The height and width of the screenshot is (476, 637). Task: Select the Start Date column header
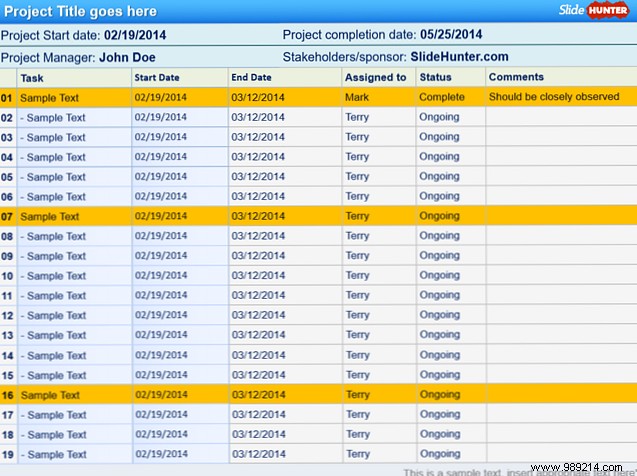tap(159, 77)
